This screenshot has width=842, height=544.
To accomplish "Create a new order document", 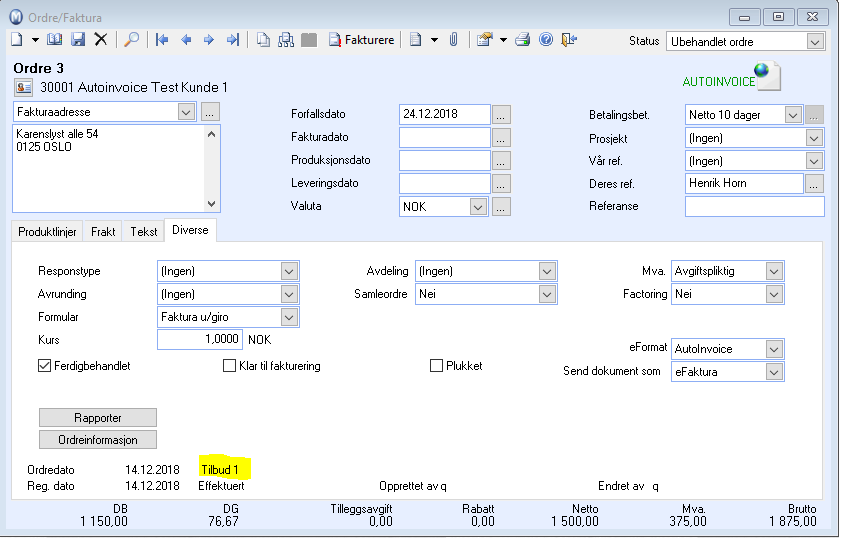I will 17,40.
